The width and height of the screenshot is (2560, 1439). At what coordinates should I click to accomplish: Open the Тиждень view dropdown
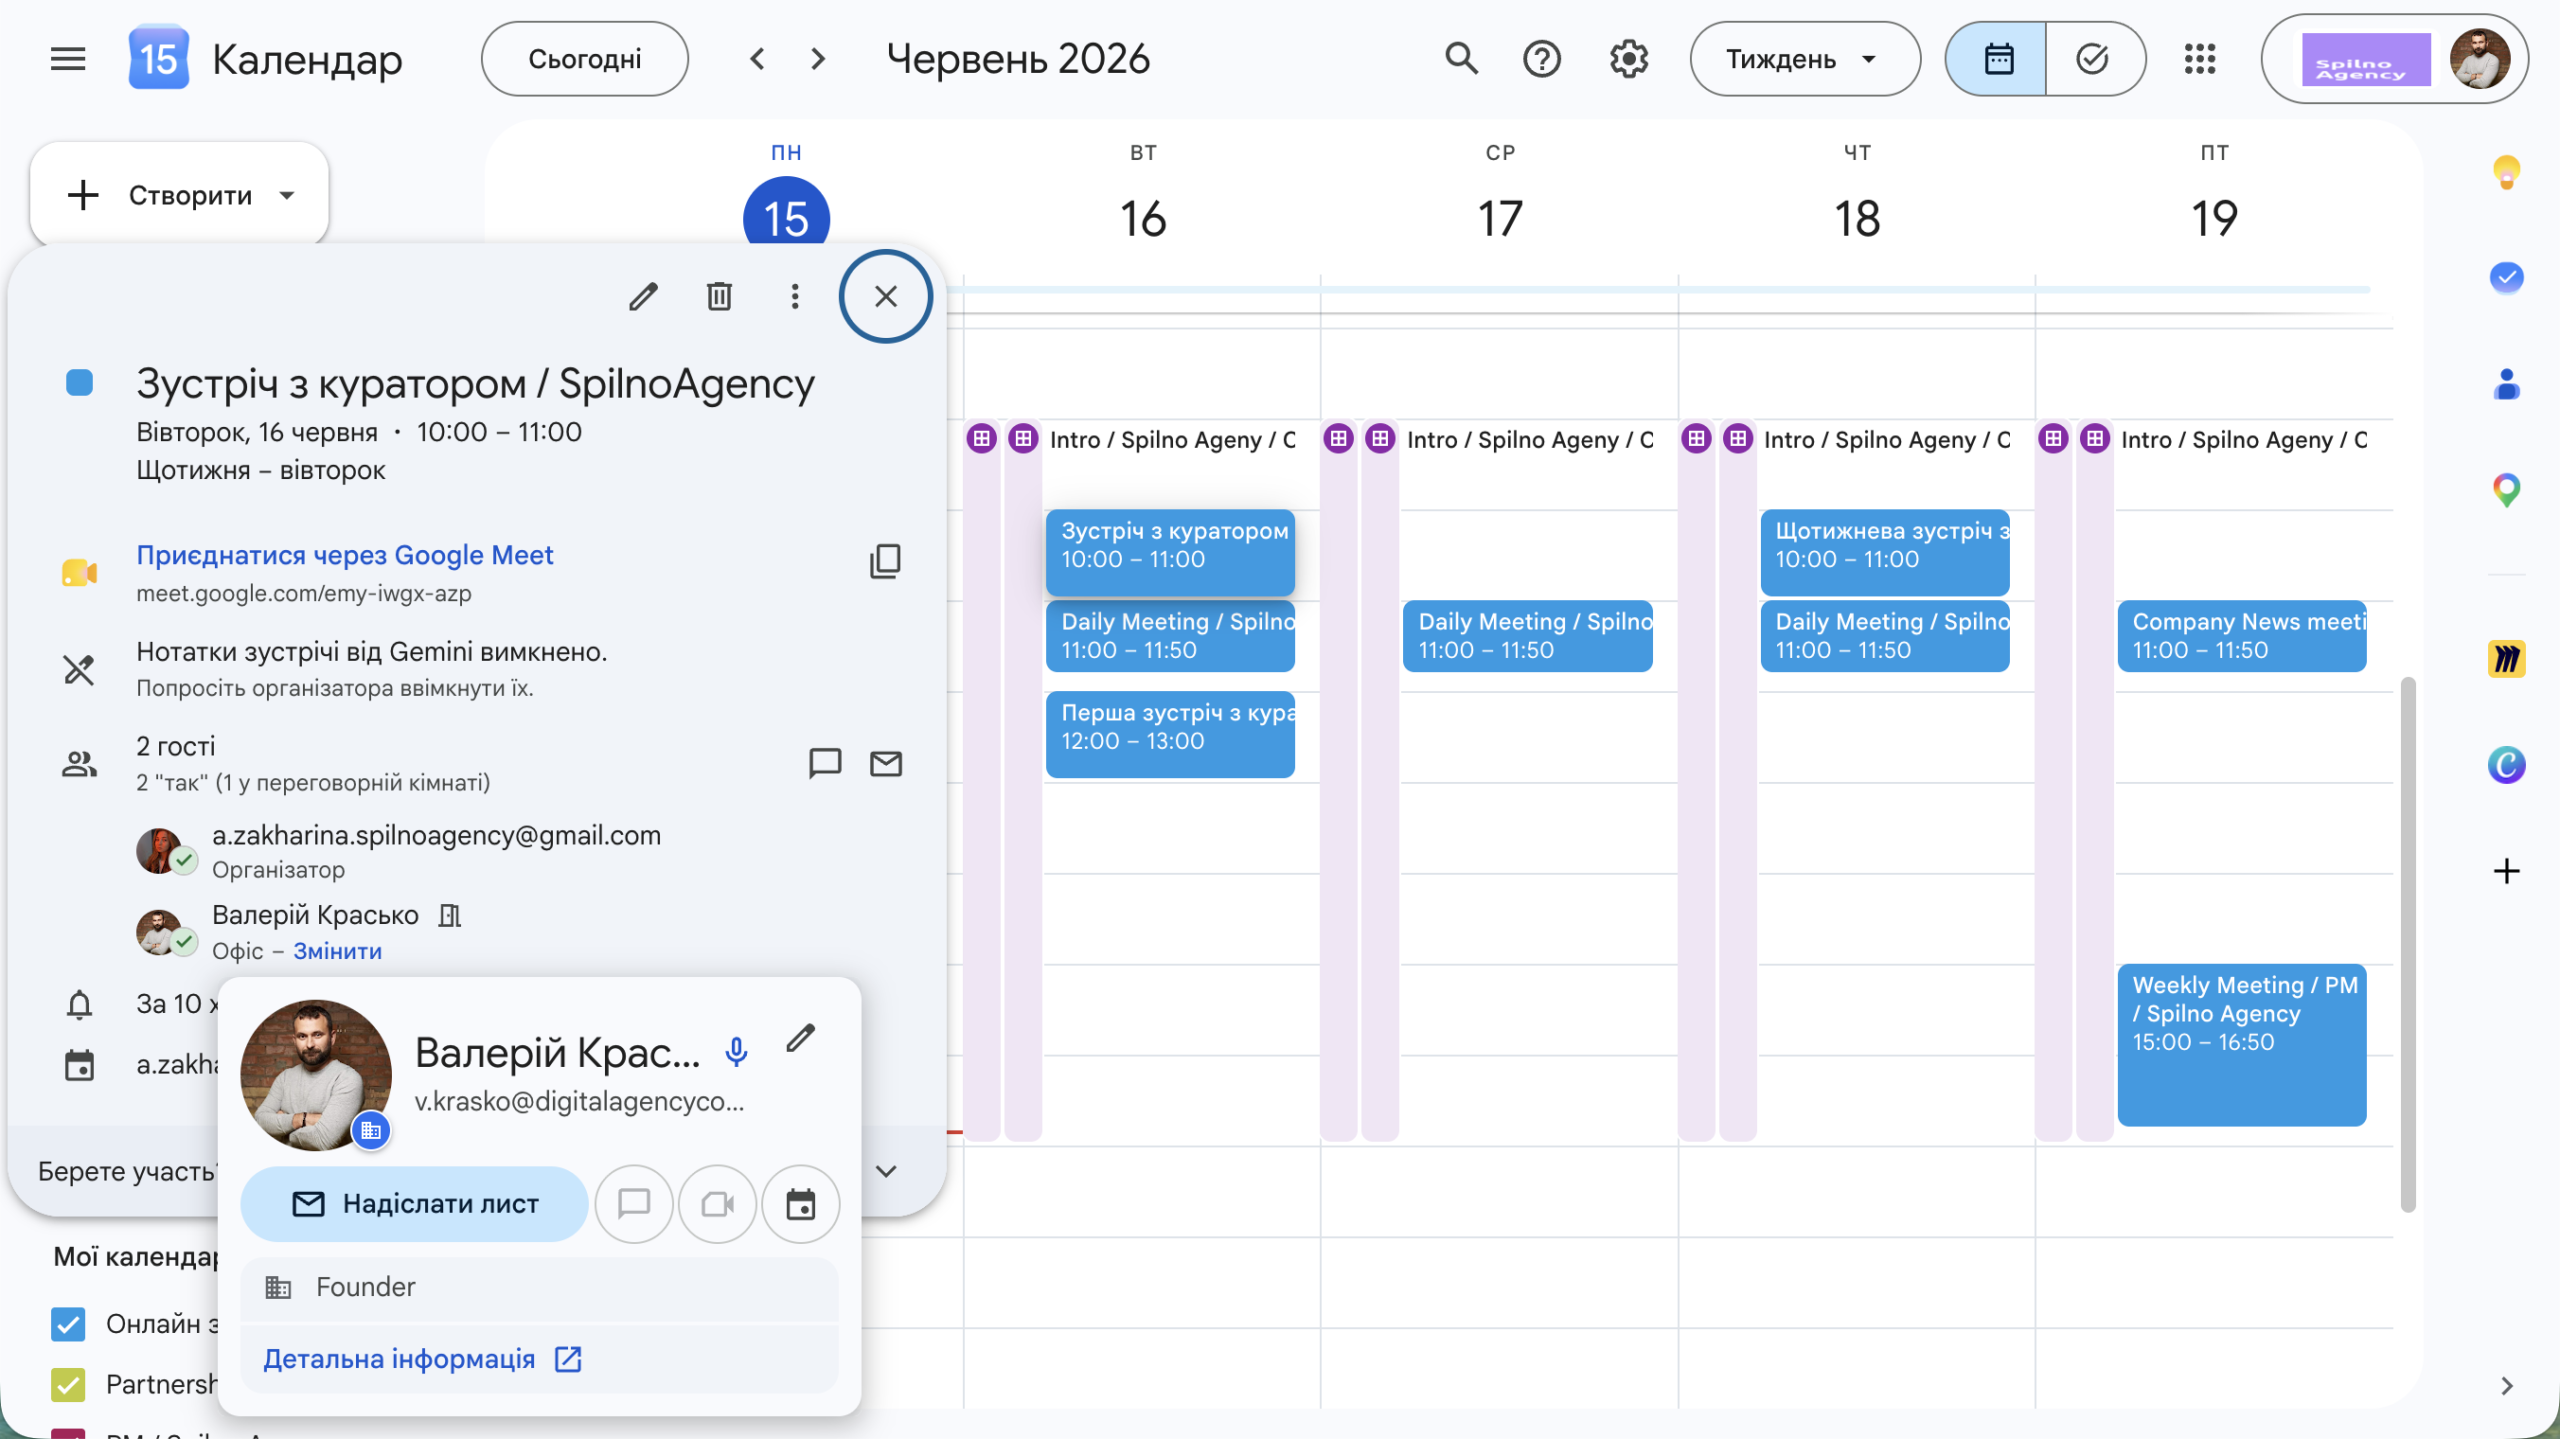(x=1805, y=59)
